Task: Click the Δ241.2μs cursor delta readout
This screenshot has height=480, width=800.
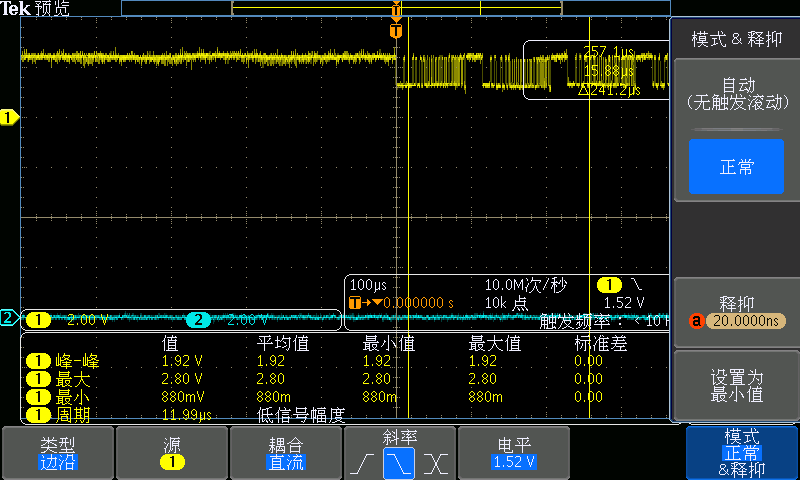Action: tap(610, 90)
